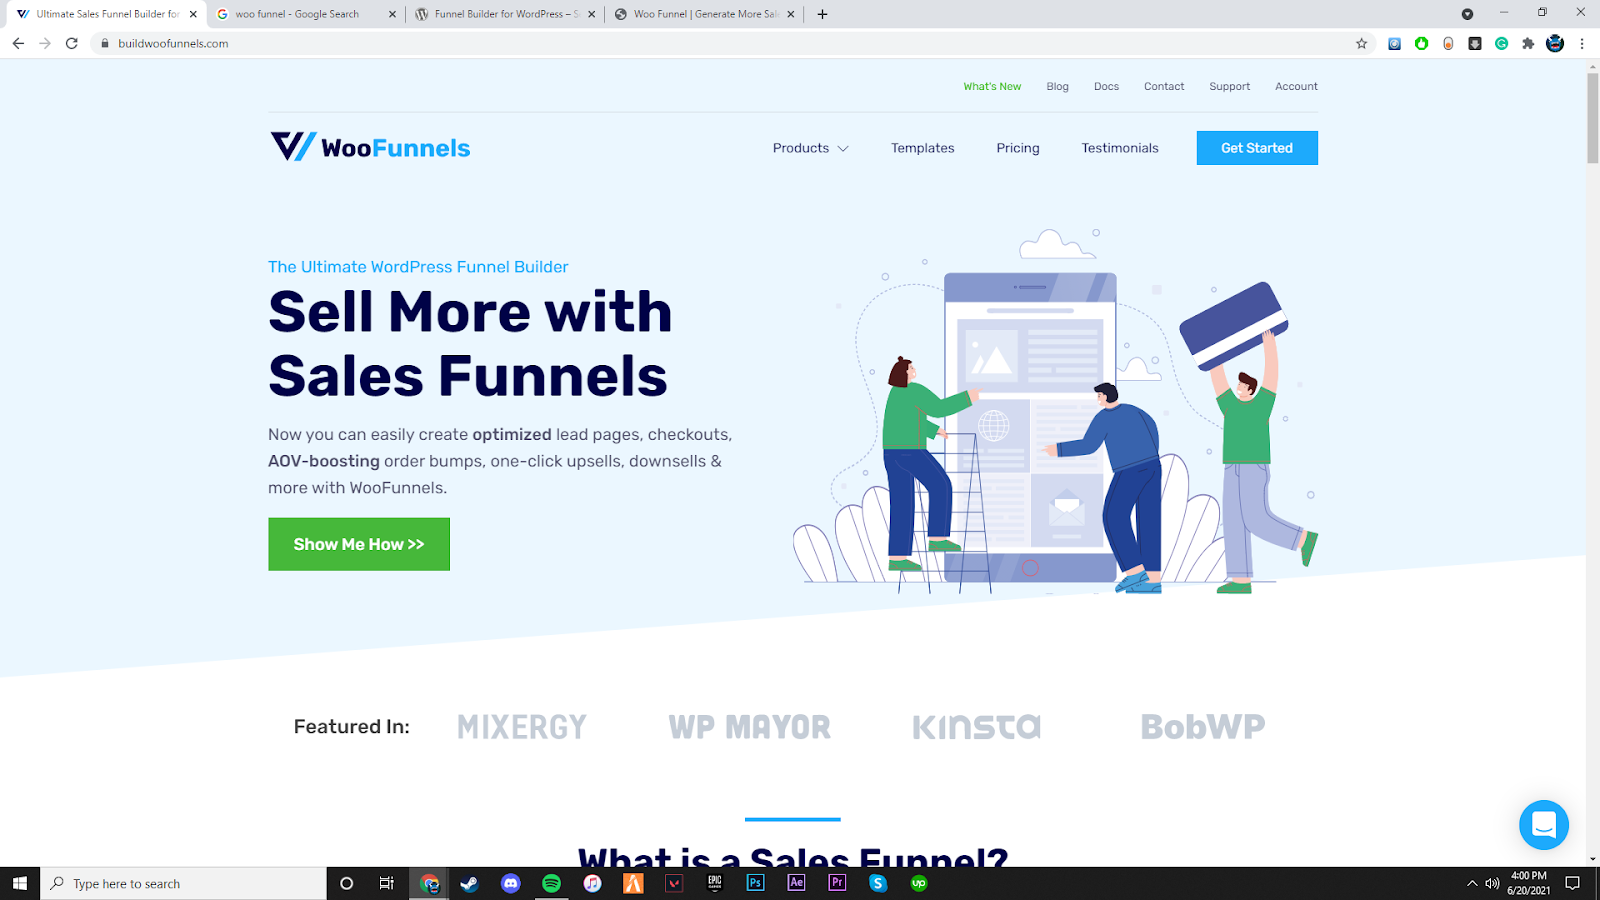Close the Ultimate Sales Funnel Builder tab
Image resolution: width=1600 pixels, height=900 pixels.
[193, 14]
